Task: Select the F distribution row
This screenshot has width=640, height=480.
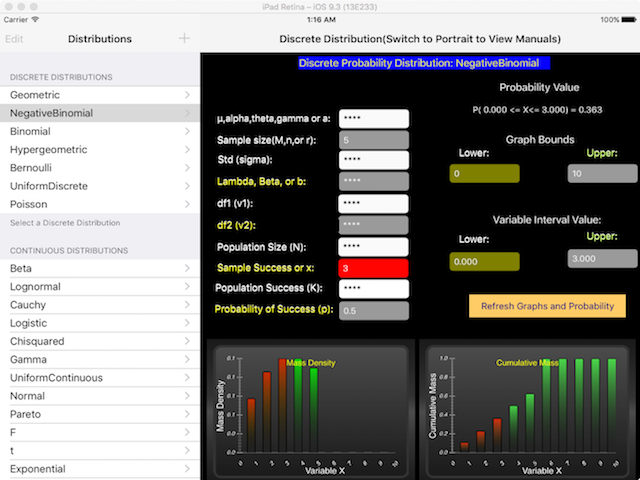Action: point(100,432)
